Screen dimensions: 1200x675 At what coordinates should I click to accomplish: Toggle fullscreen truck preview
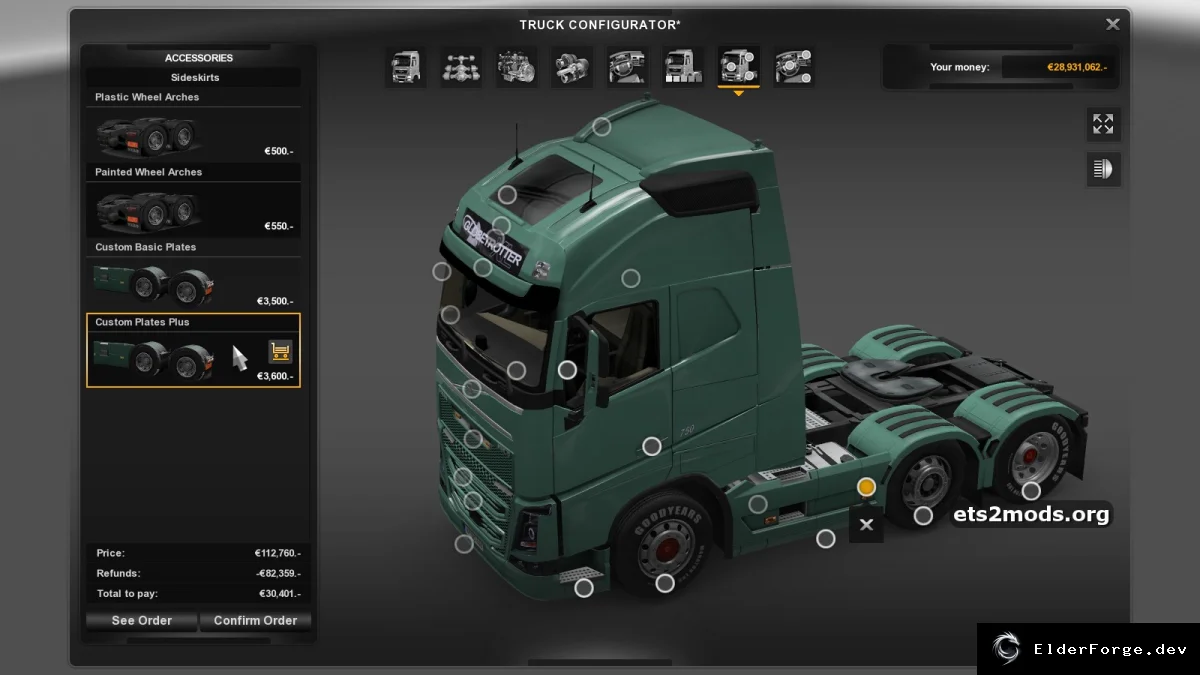tap(1103, 124)
